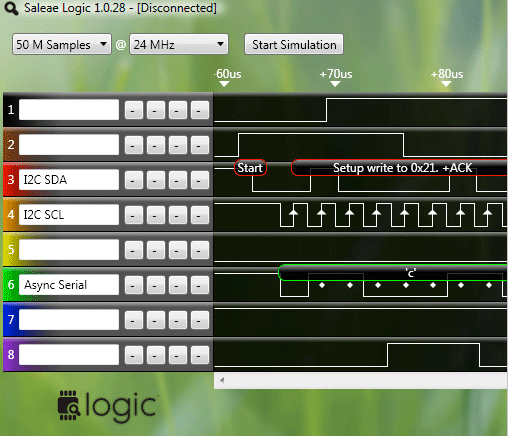The width and height of the screenshot is (508, 436).
Task: Click the 60us timeline marker
Action: point(227,77)
